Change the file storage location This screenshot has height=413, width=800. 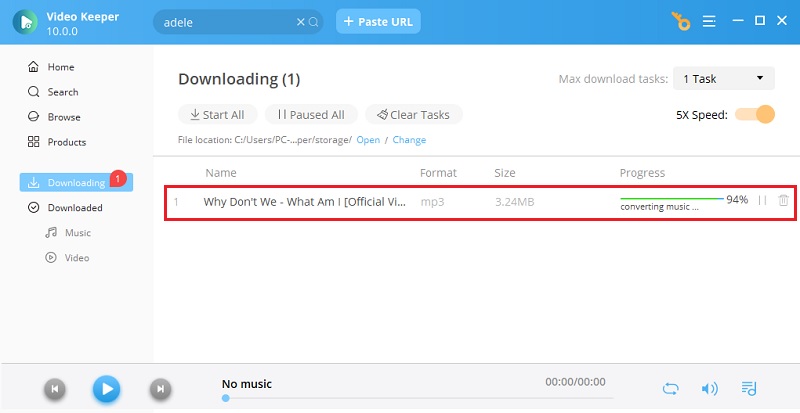point(409,140)
